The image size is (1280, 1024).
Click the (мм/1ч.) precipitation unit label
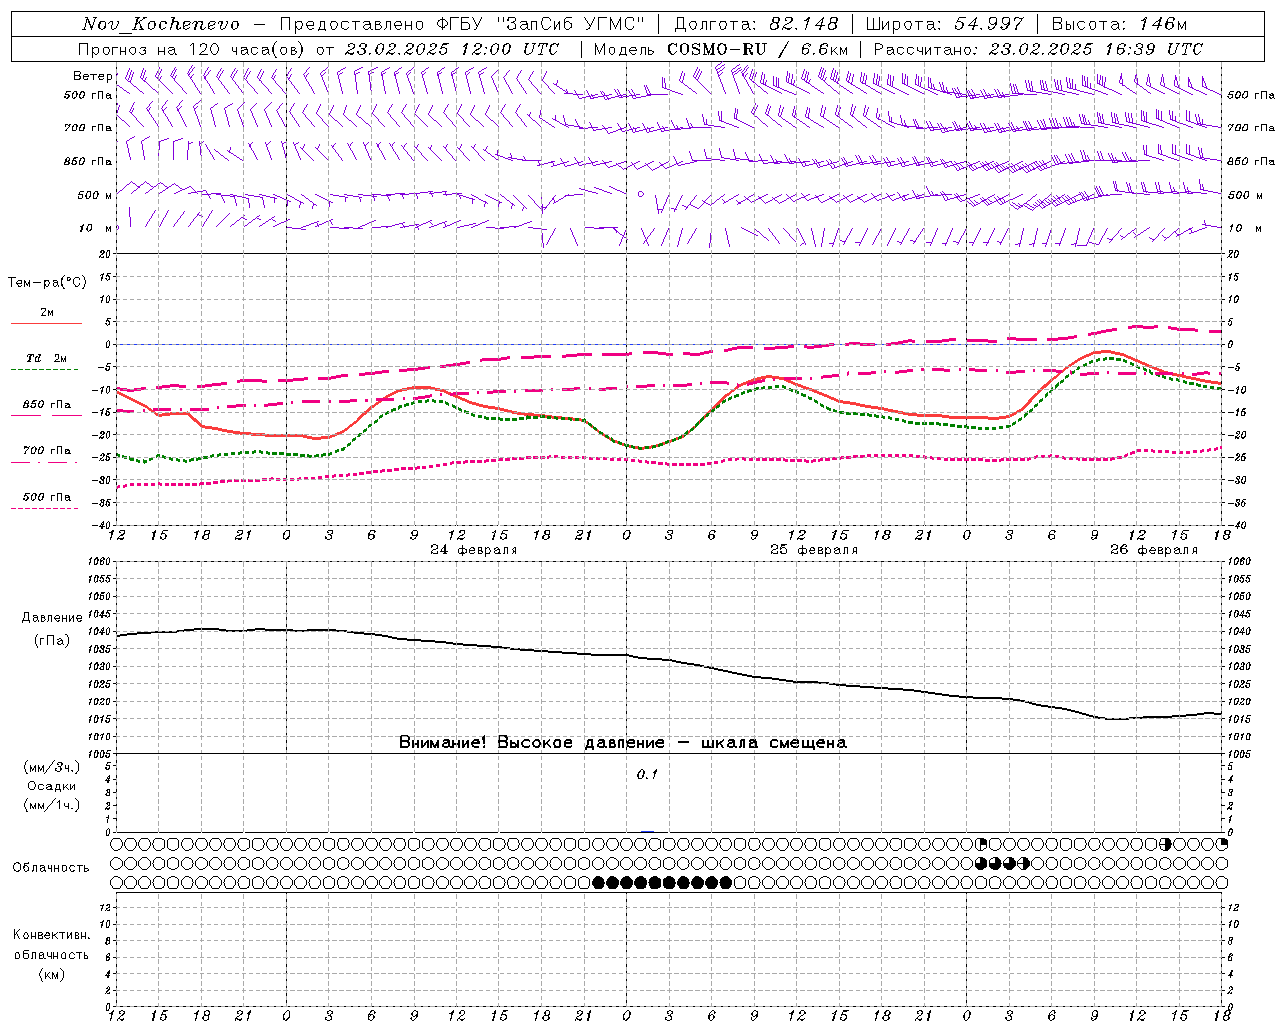click(x=52, y=805)
